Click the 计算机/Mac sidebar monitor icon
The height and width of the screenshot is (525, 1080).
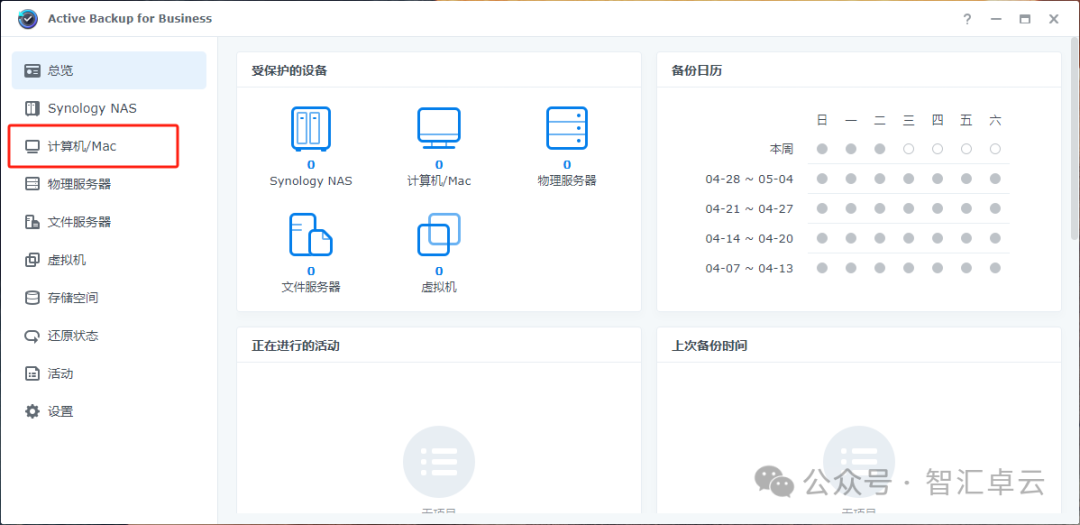point(32,146)
